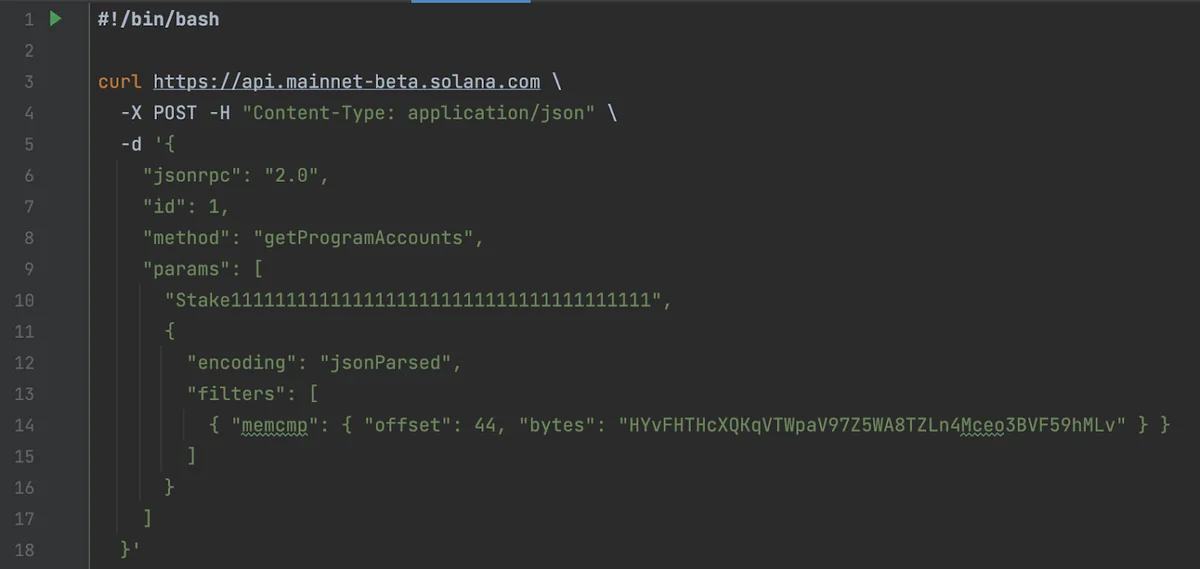This screenshot has width=1200, height=569.
Task: Click the "getProgramAccounts" method value
Action: pos(367,238)
